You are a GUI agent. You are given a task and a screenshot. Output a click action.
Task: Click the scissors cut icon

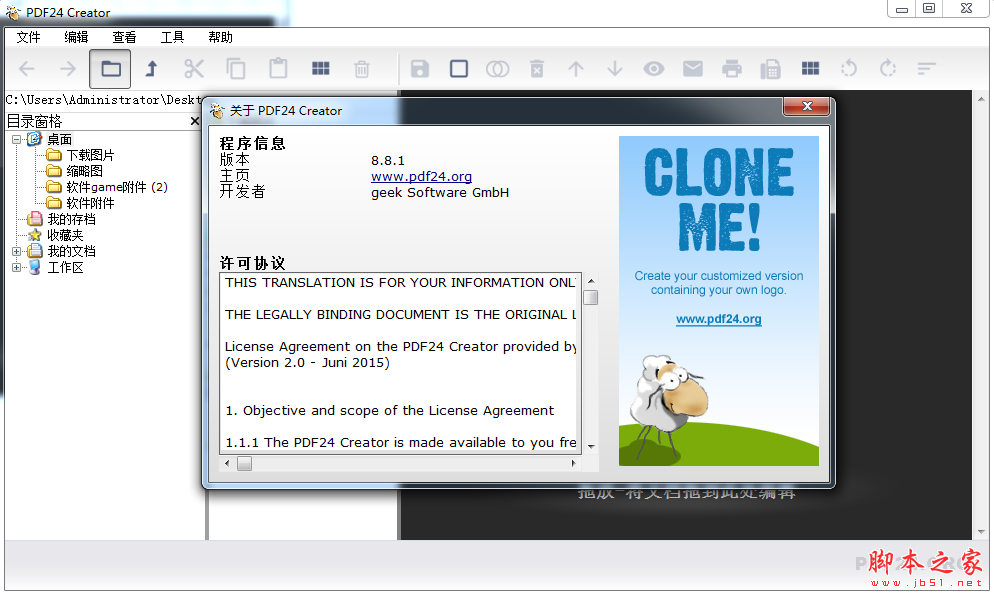pos(194,68)
